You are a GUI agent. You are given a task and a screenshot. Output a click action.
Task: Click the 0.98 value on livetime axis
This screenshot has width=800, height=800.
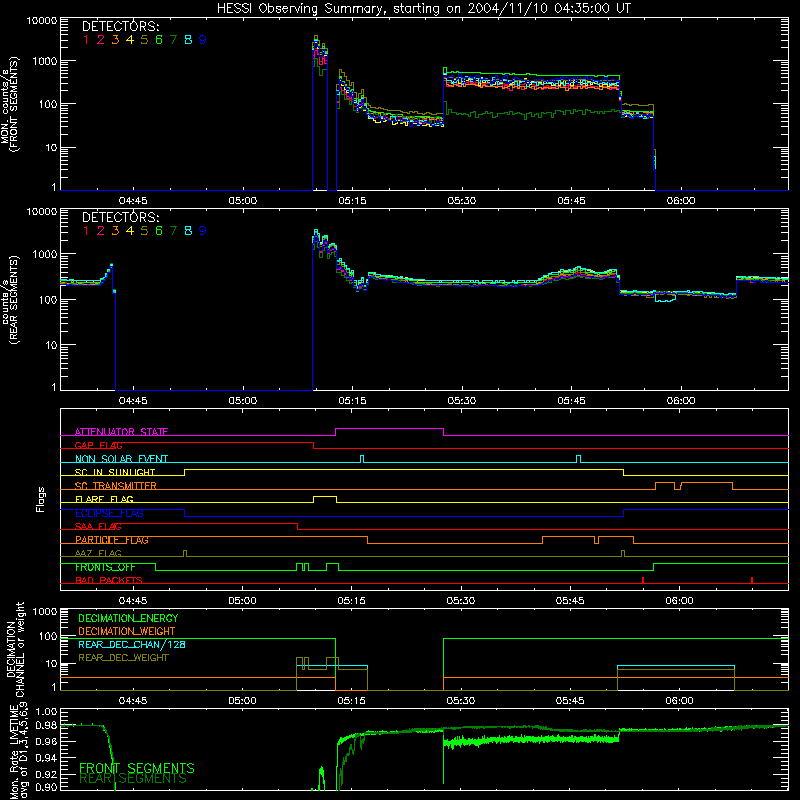point(47,725)
